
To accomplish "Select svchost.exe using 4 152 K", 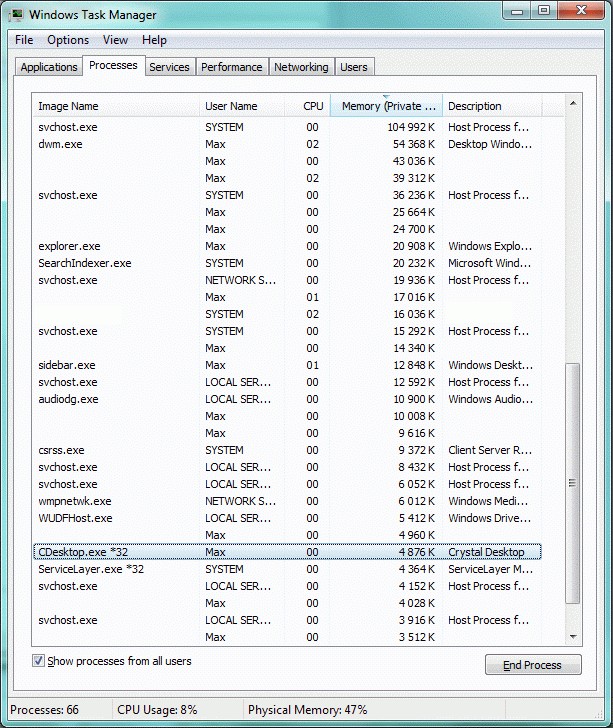I will click(x=287, y=586).
